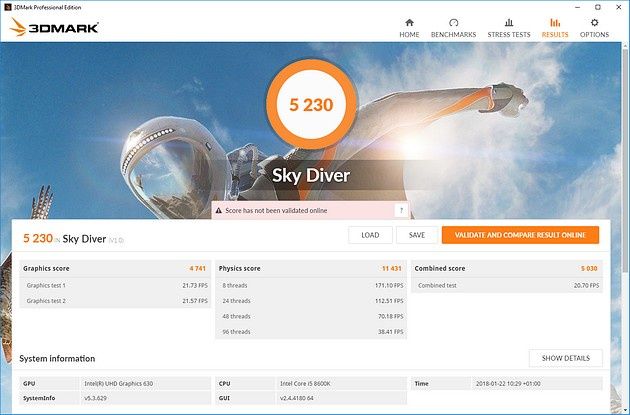The image size is (630, 415).
Task: Select the Combined score row
Action: pos(507,268)
